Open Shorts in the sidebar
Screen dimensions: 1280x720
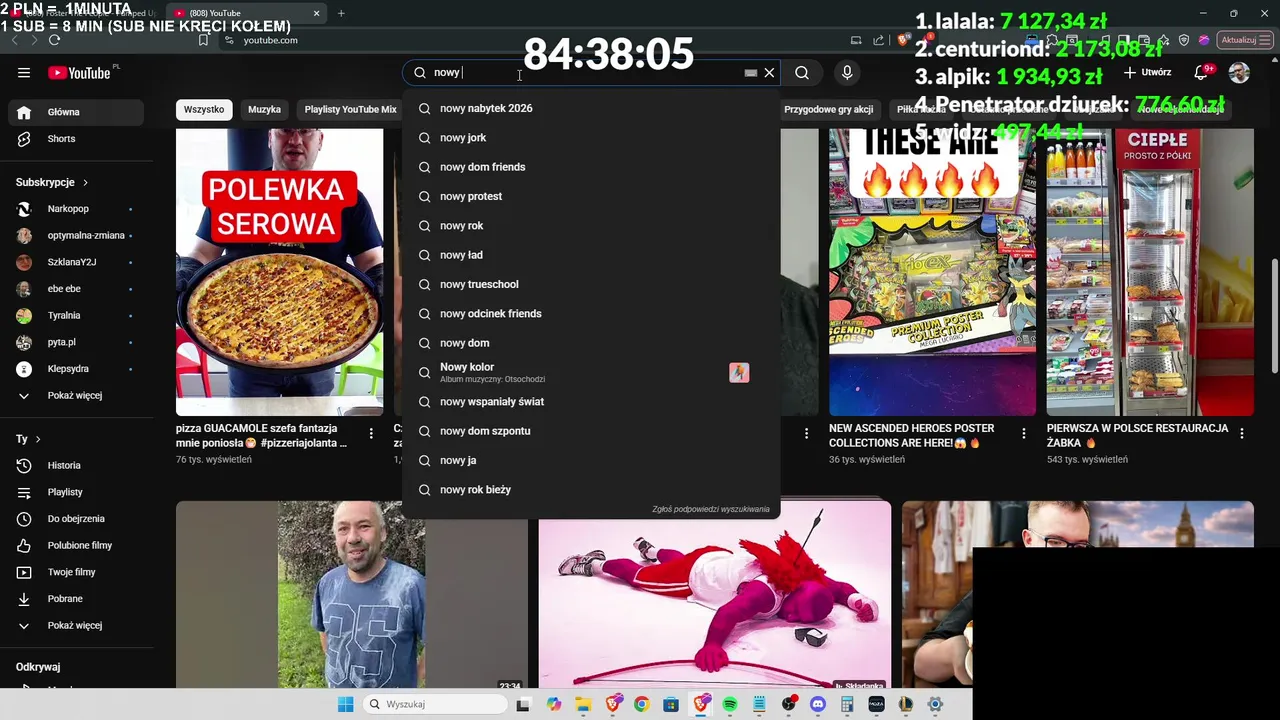coord(76,139)
